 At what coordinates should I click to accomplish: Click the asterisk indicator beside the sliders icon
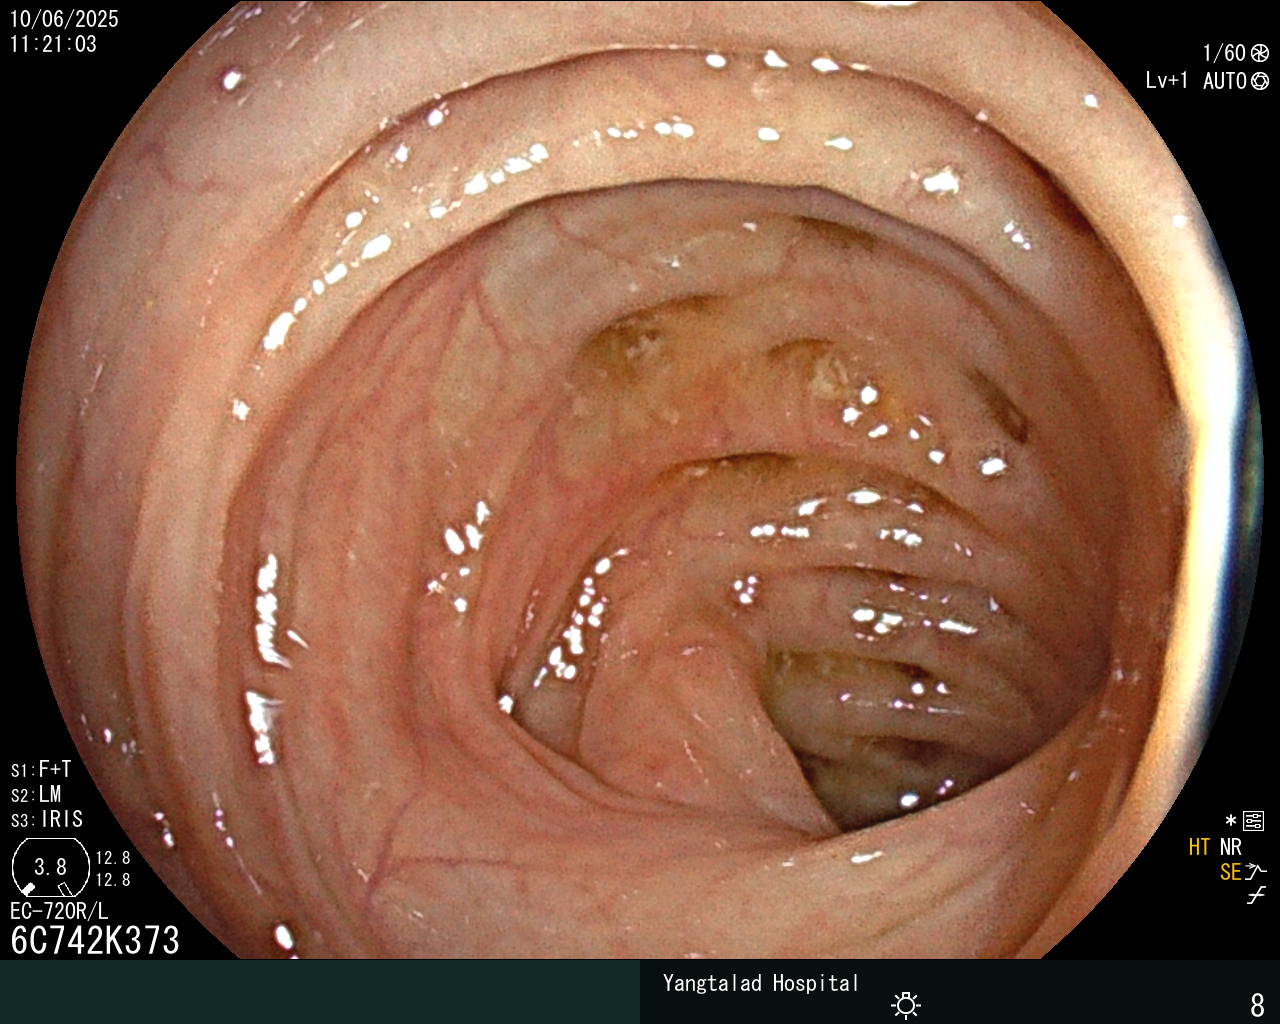(1231, 822)
